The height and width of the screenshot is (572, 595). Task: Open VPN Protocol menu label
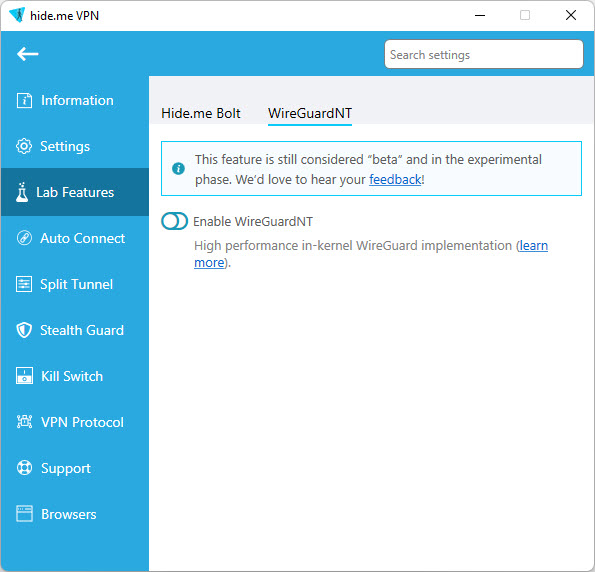tap(82, 422)
